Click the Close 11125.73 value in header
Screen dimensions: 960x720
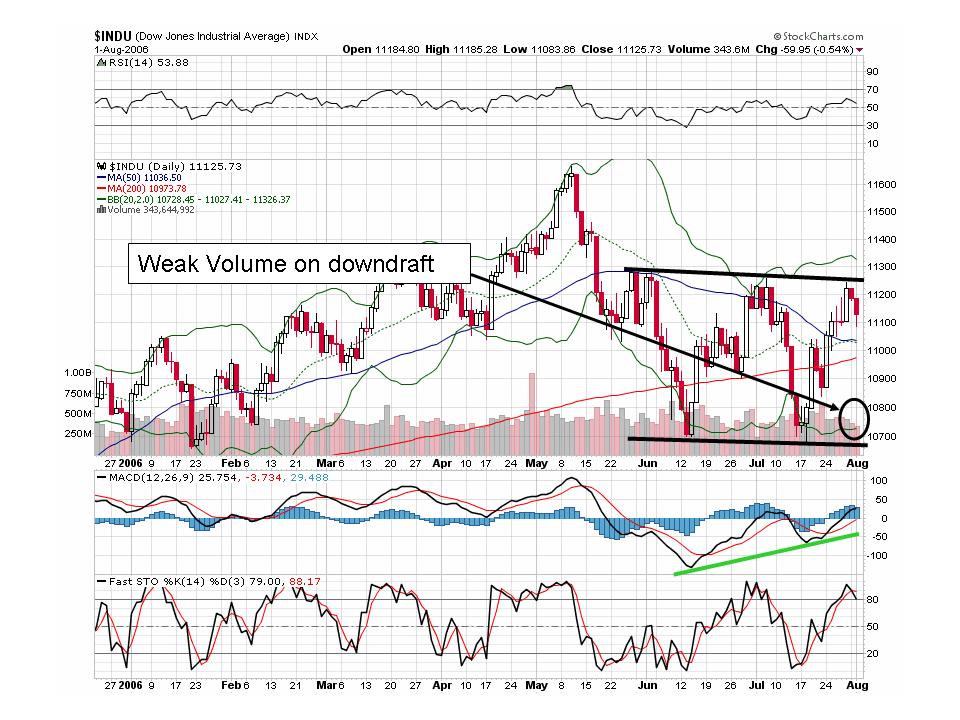click(621, 50)
